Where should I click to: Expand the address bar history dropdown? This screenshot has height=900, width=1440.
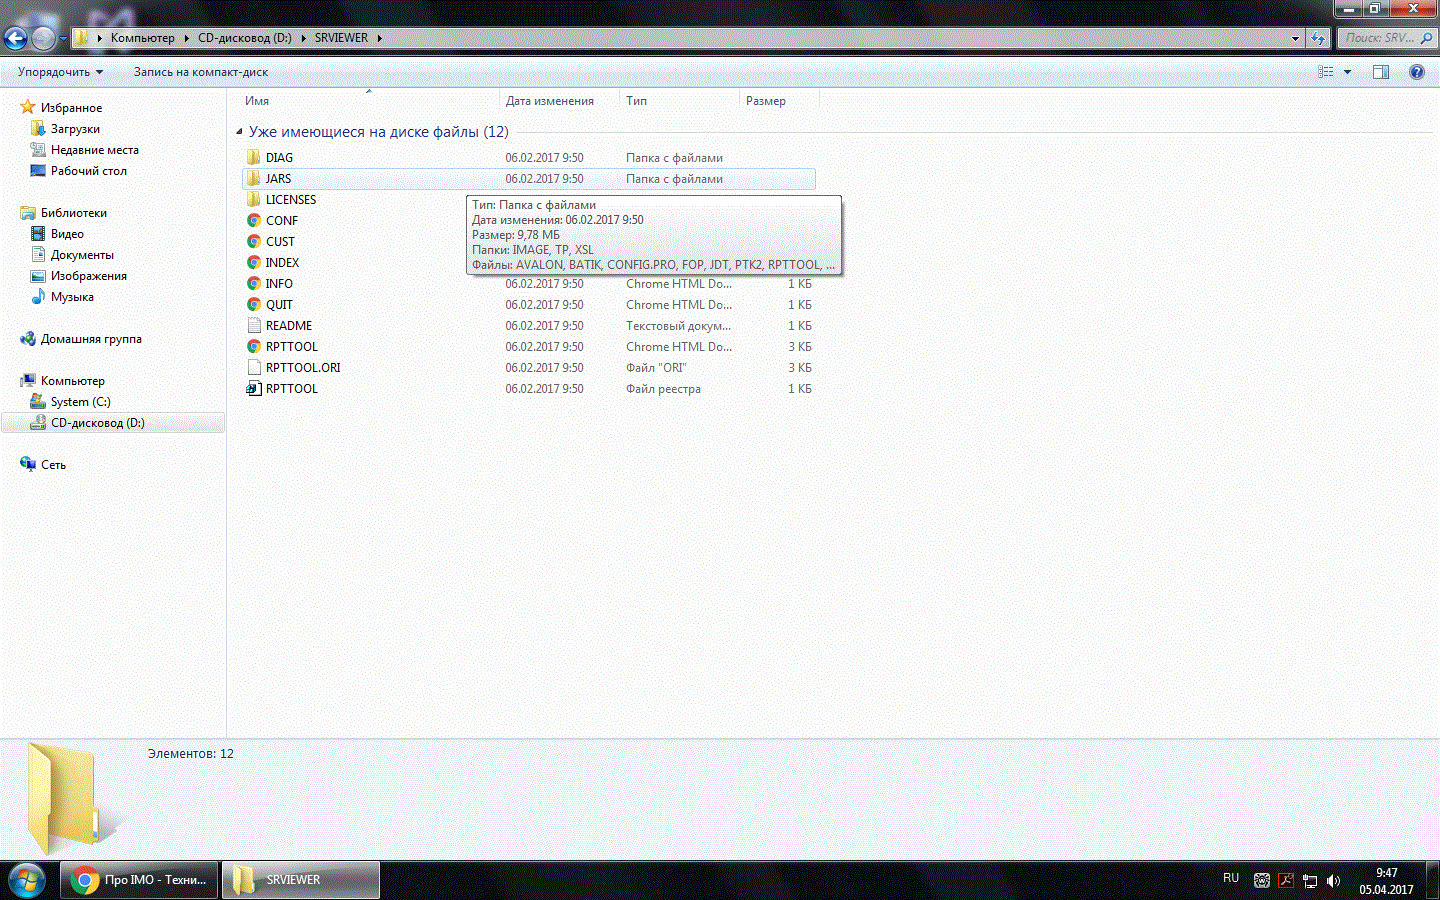[1296, 39]
